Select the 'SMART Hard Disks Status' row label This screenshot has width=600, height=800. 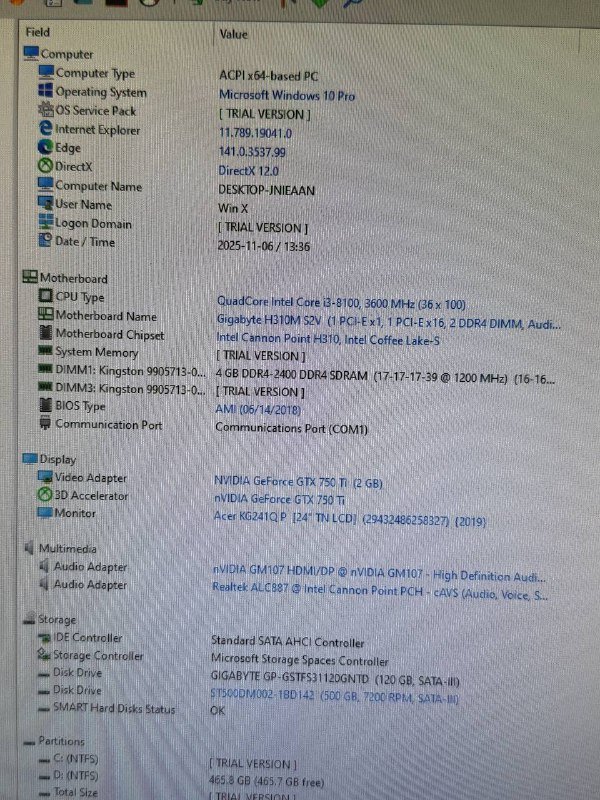(114, 708)
